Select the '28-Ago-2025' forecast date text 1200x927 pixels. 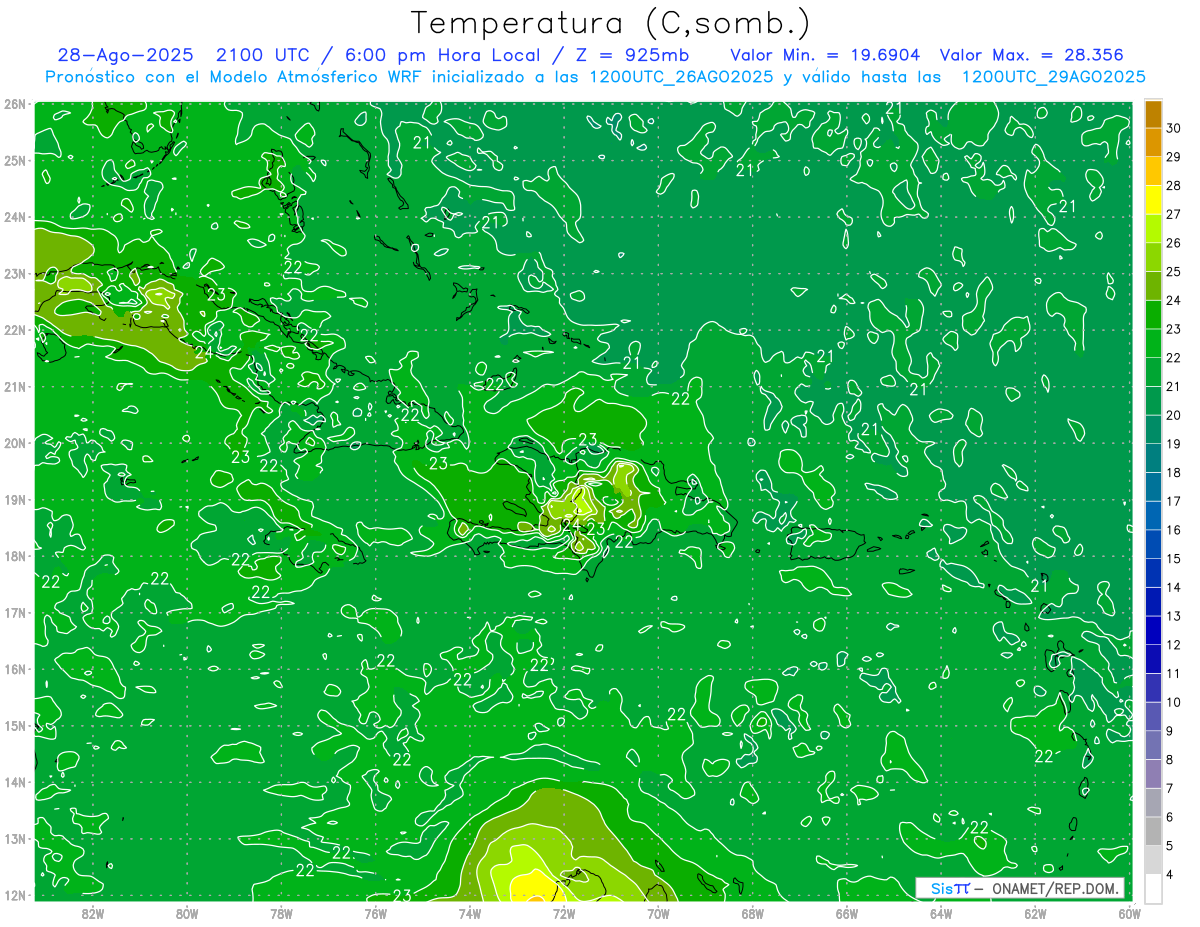pyautogui.click(x=125, y=55)
